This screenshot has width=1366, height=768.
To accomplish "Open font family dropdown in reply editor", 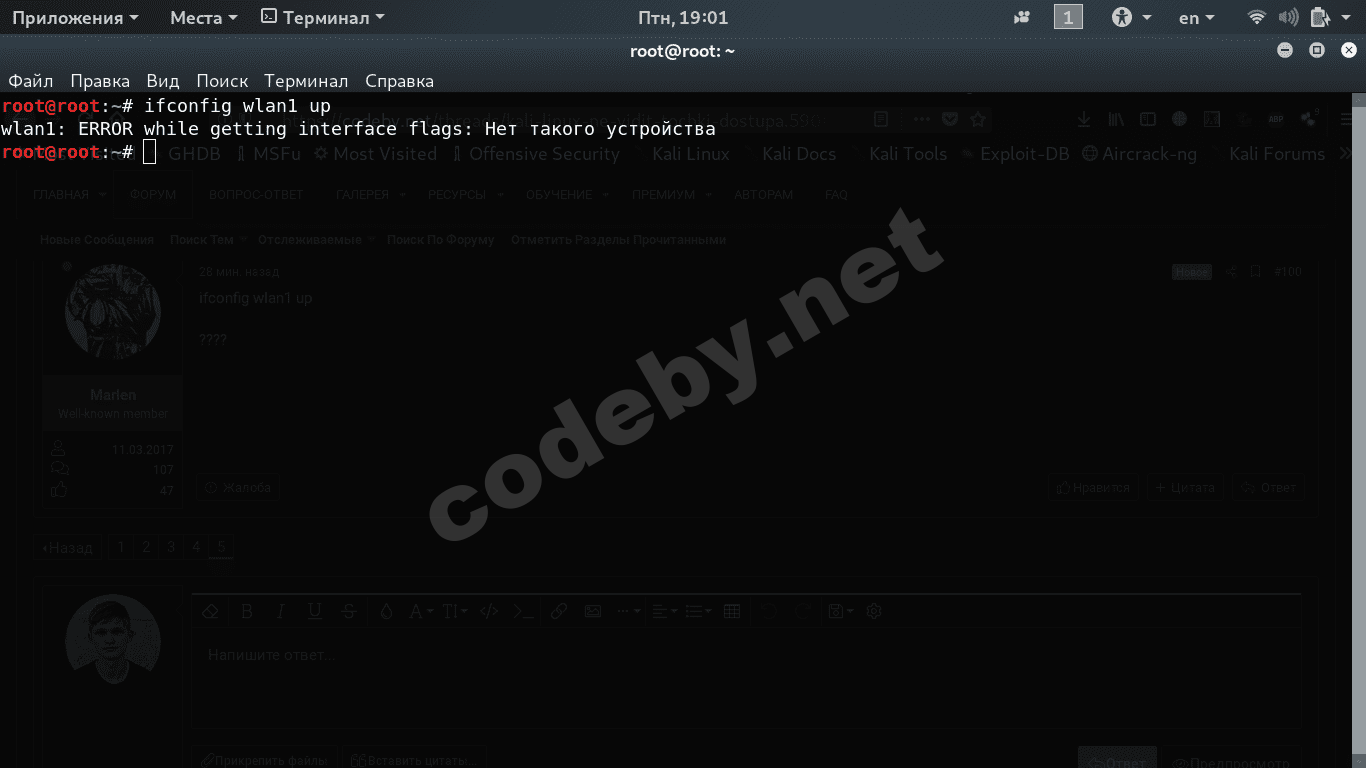I will pos(421,611).
